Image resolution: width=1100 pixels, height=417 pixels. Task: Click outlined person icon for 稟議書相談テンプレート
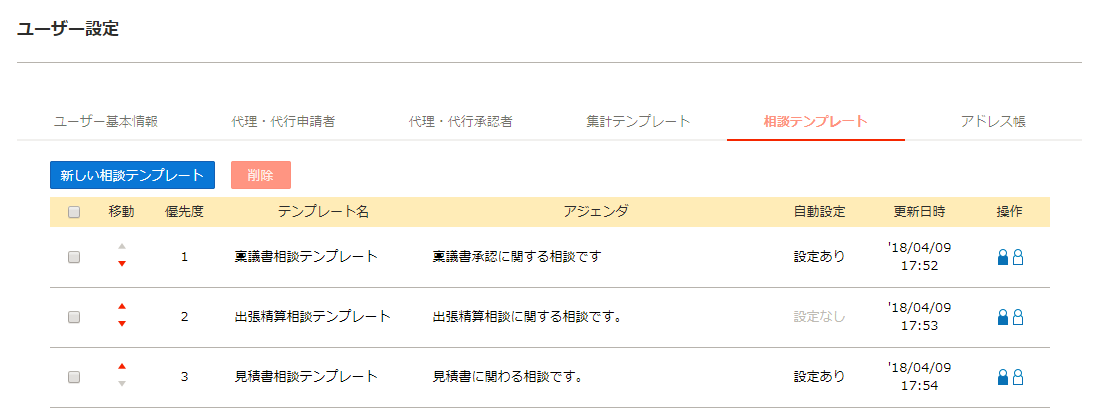(x=1018, y=258)
